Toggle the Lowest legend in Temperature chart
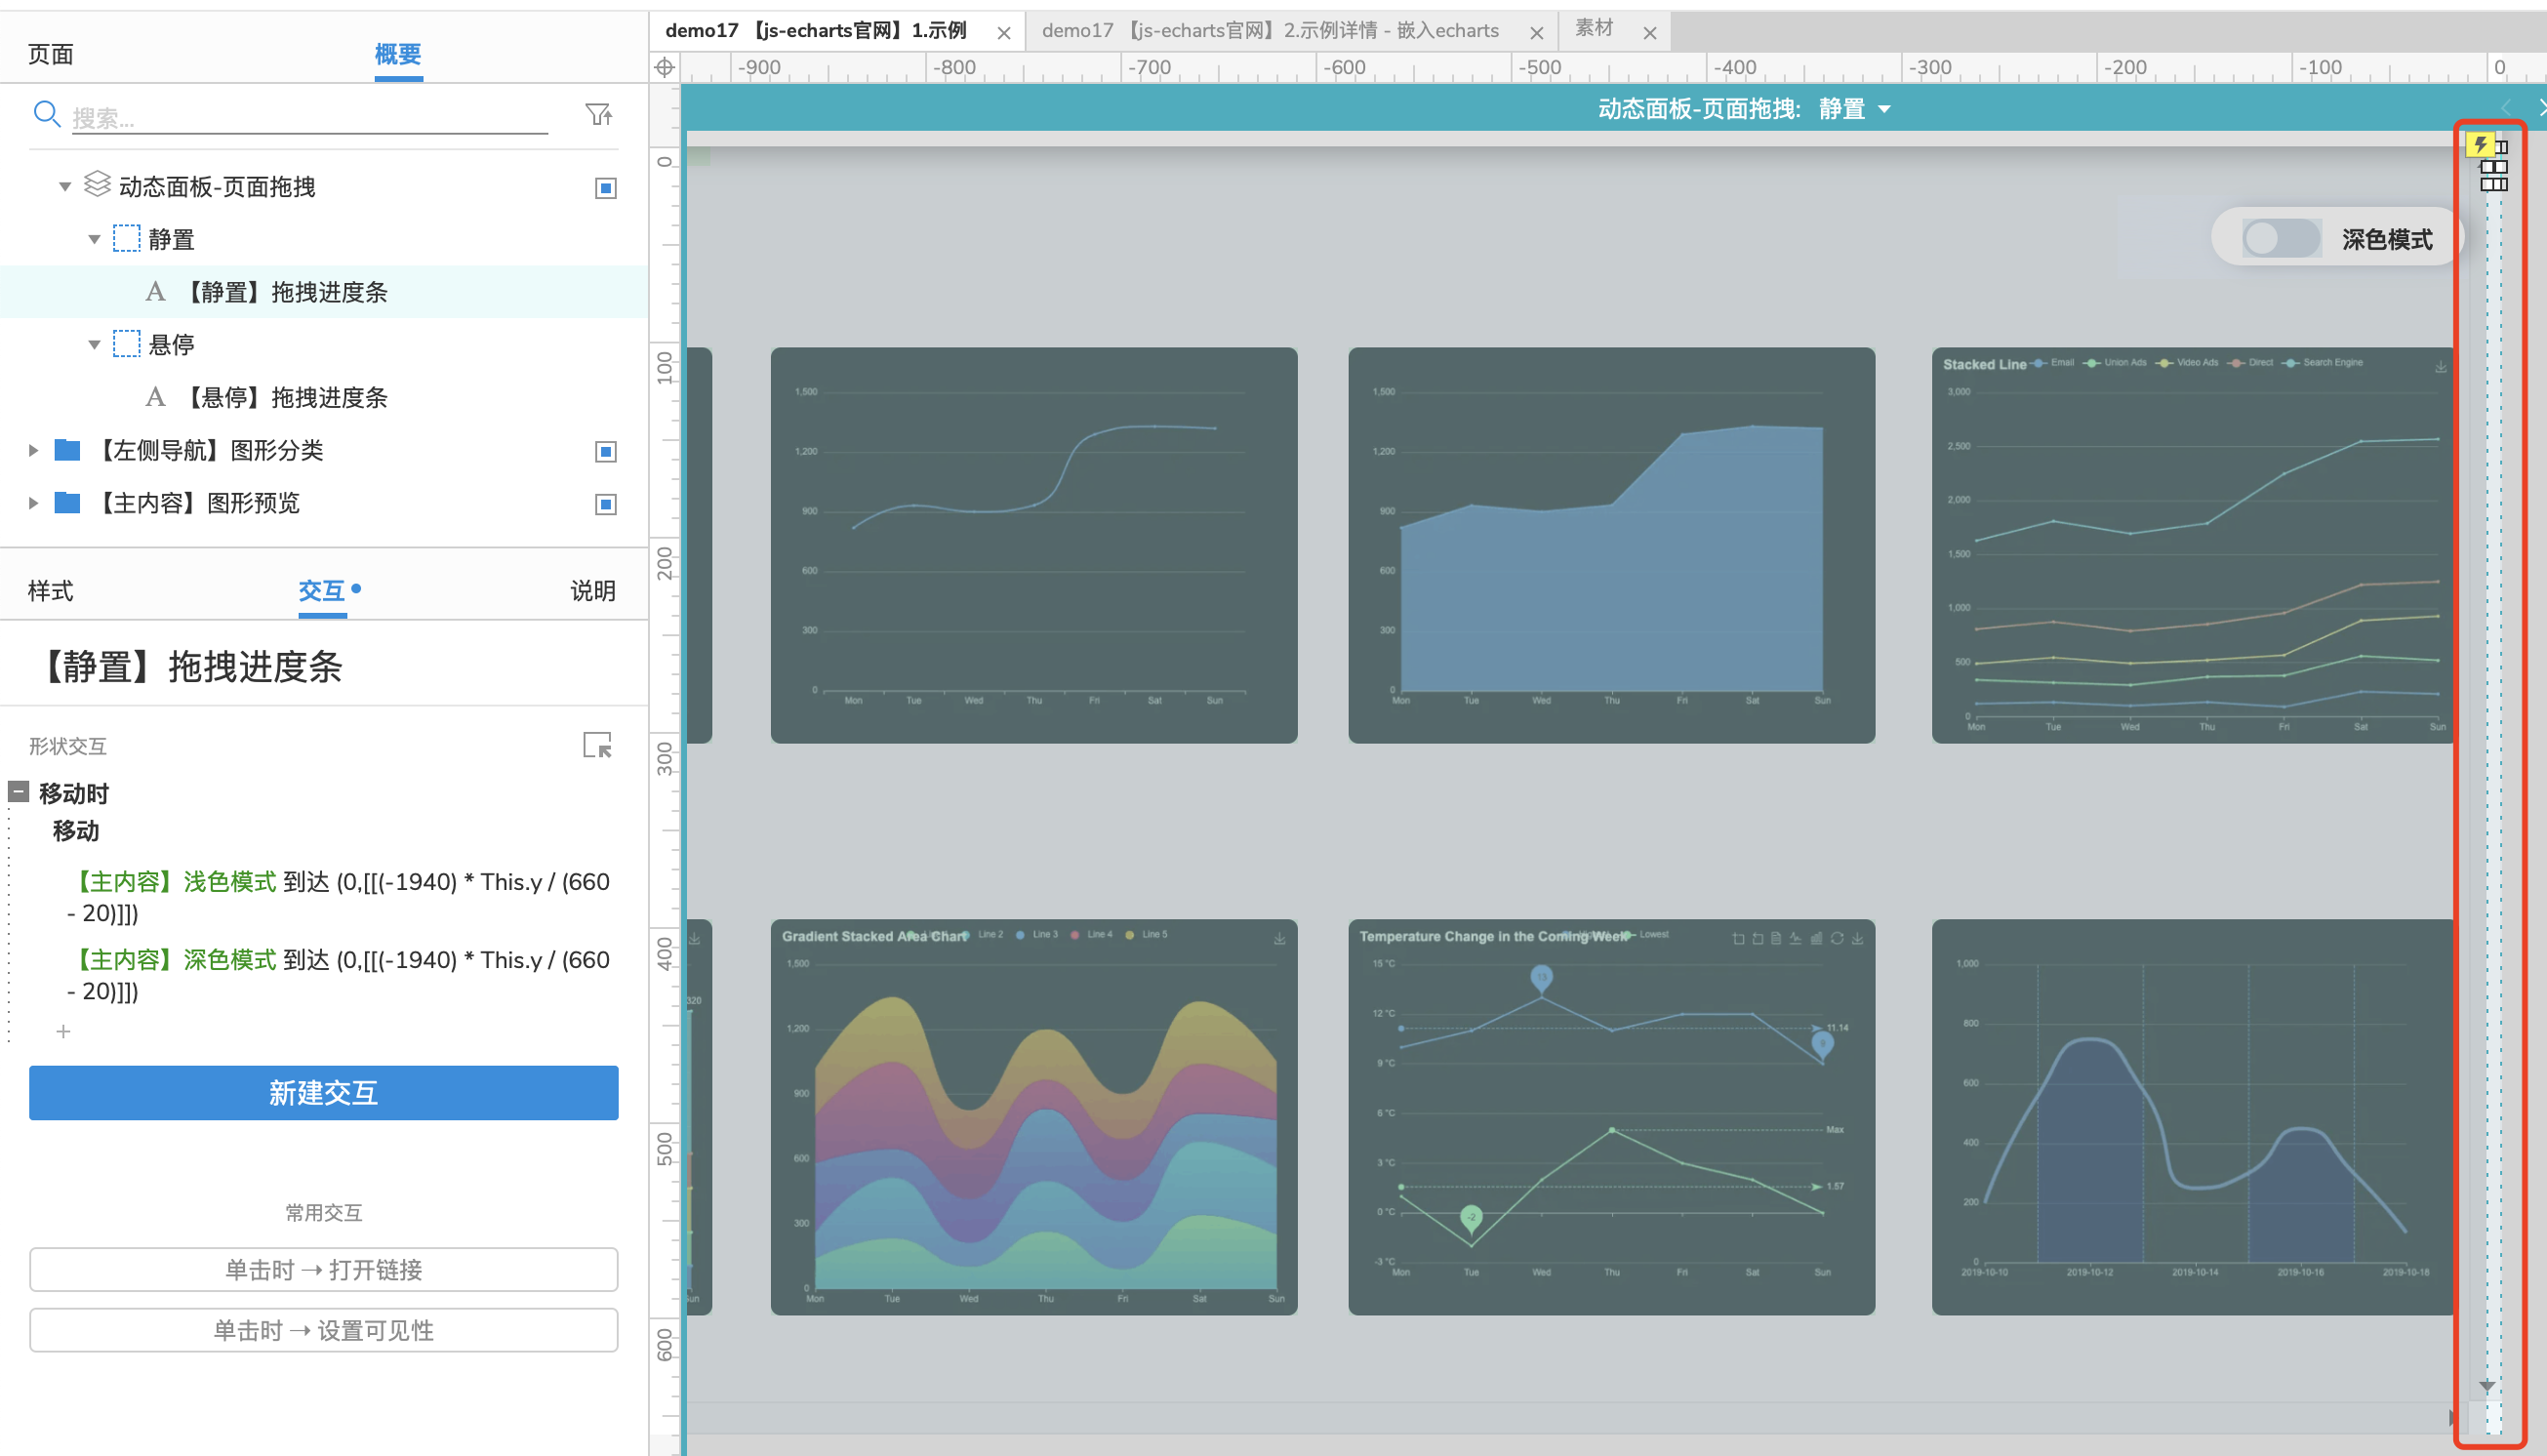 1645,935
